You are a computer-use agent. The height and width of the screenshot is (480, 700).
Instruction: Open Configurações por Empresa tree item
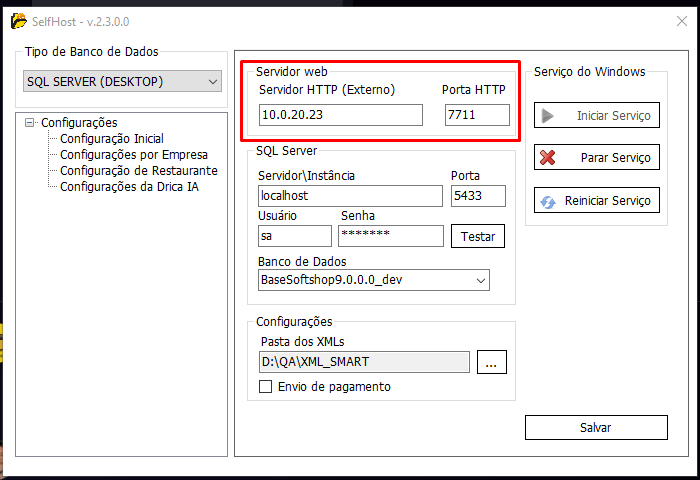click(x=133, y=155)
